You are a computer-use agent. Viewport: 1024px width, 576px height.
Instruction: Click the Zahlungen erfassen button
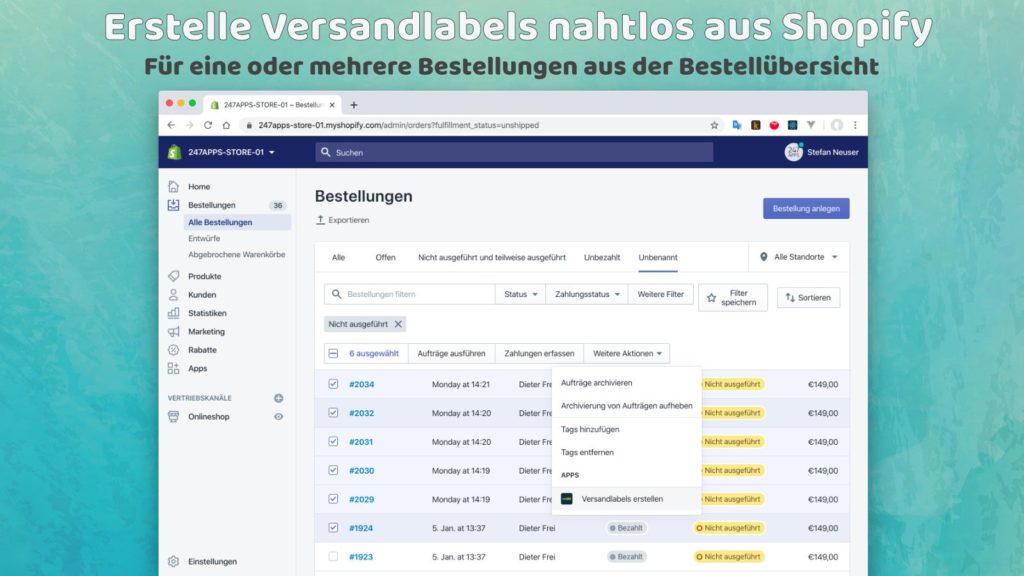539,353
